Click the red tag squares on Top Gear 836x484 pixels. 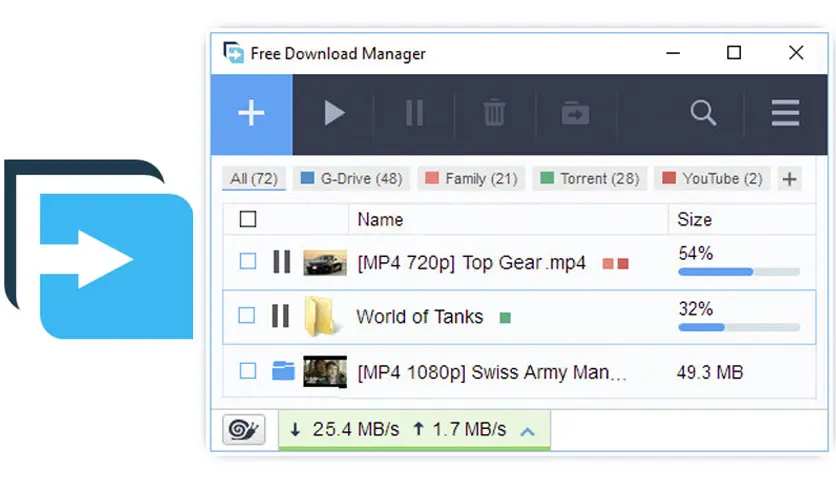pos(616,263)
